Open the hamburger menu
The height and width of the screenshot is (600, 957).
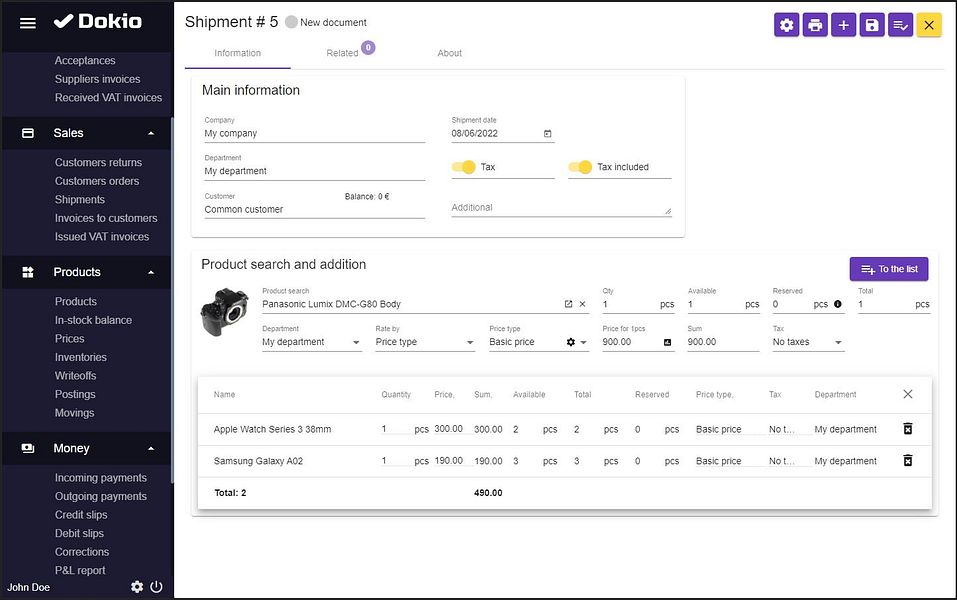pyautogui.click(x=27, y=23)
